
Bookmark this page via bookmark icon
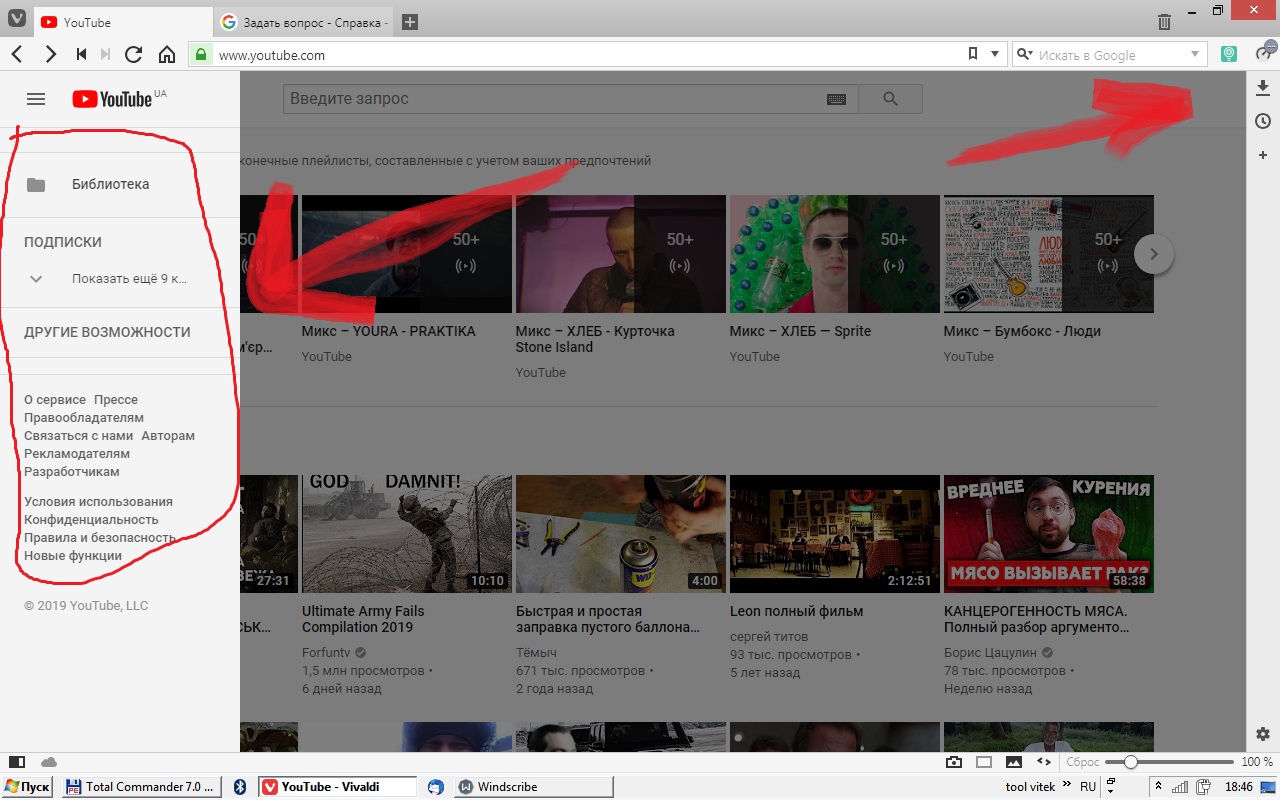click(973, 54)
